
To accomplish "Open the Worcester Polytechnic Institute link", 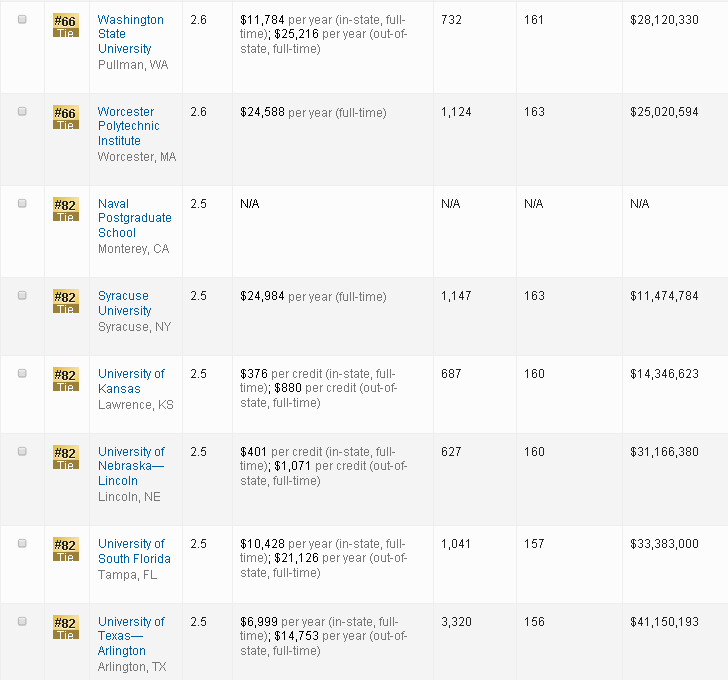I will coord(128,126).
